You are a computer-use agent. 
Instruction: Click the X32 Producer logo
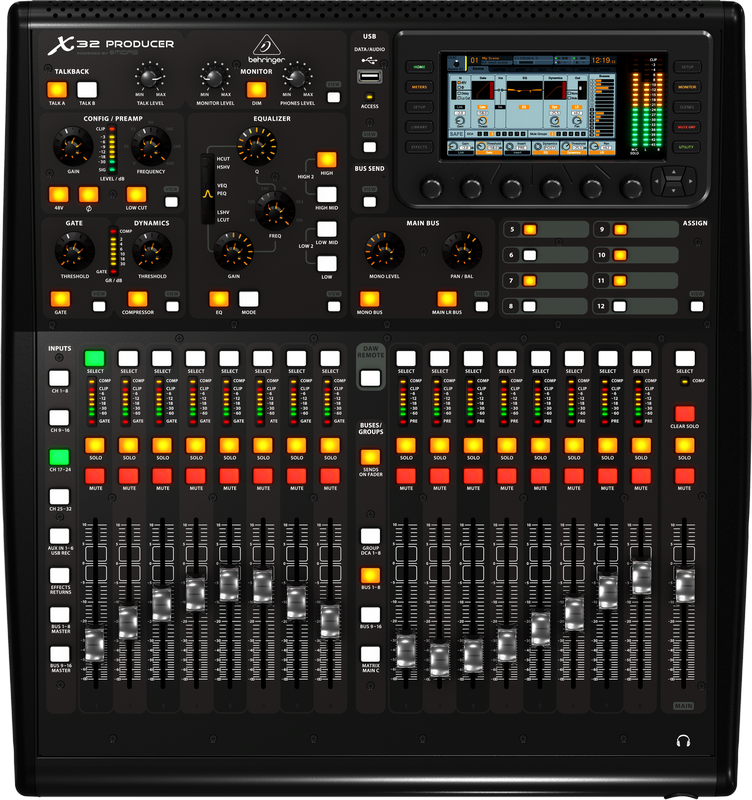[x=110, y=43]
